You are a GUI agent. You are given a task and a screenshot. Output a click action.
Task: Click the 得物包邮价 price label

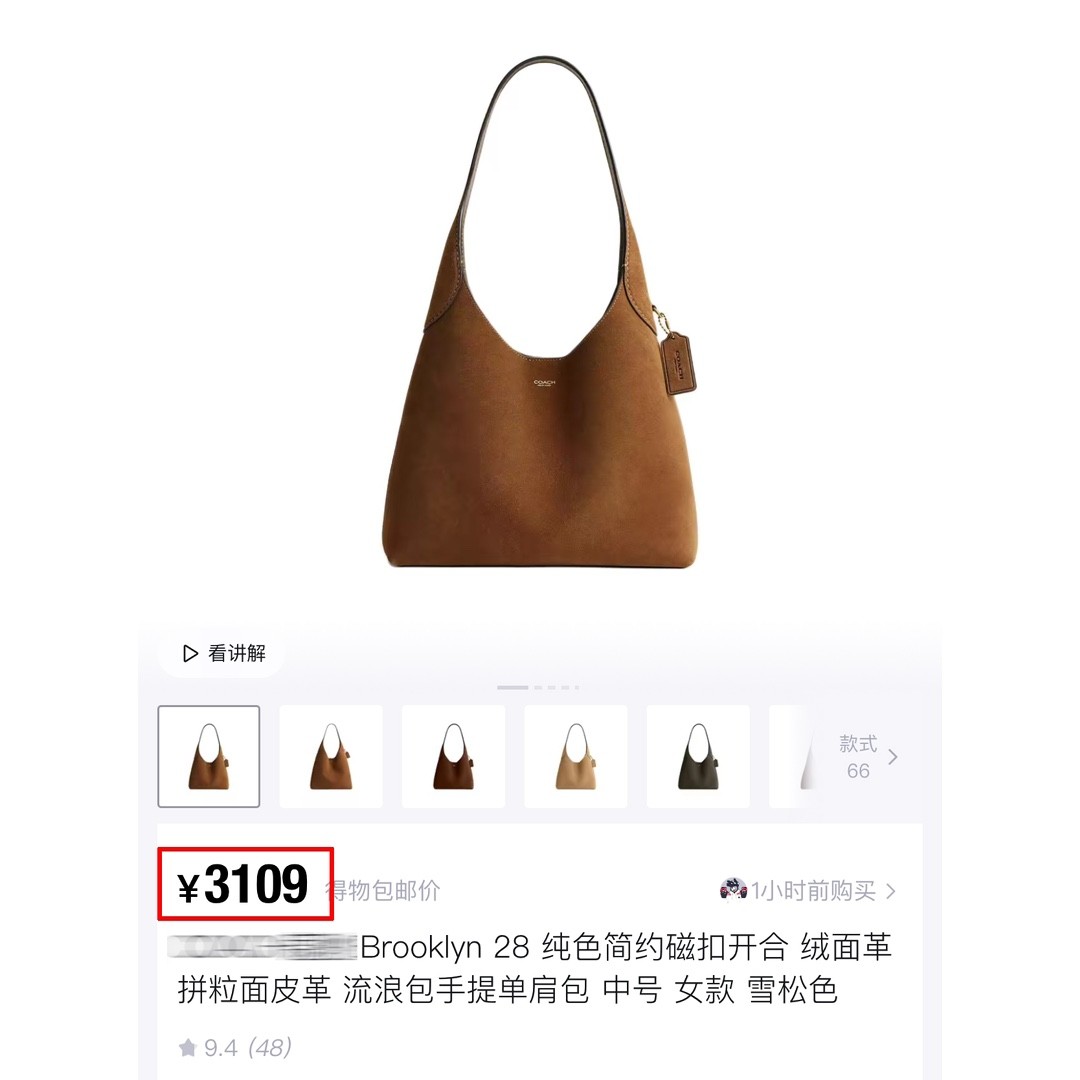point(383,891)
